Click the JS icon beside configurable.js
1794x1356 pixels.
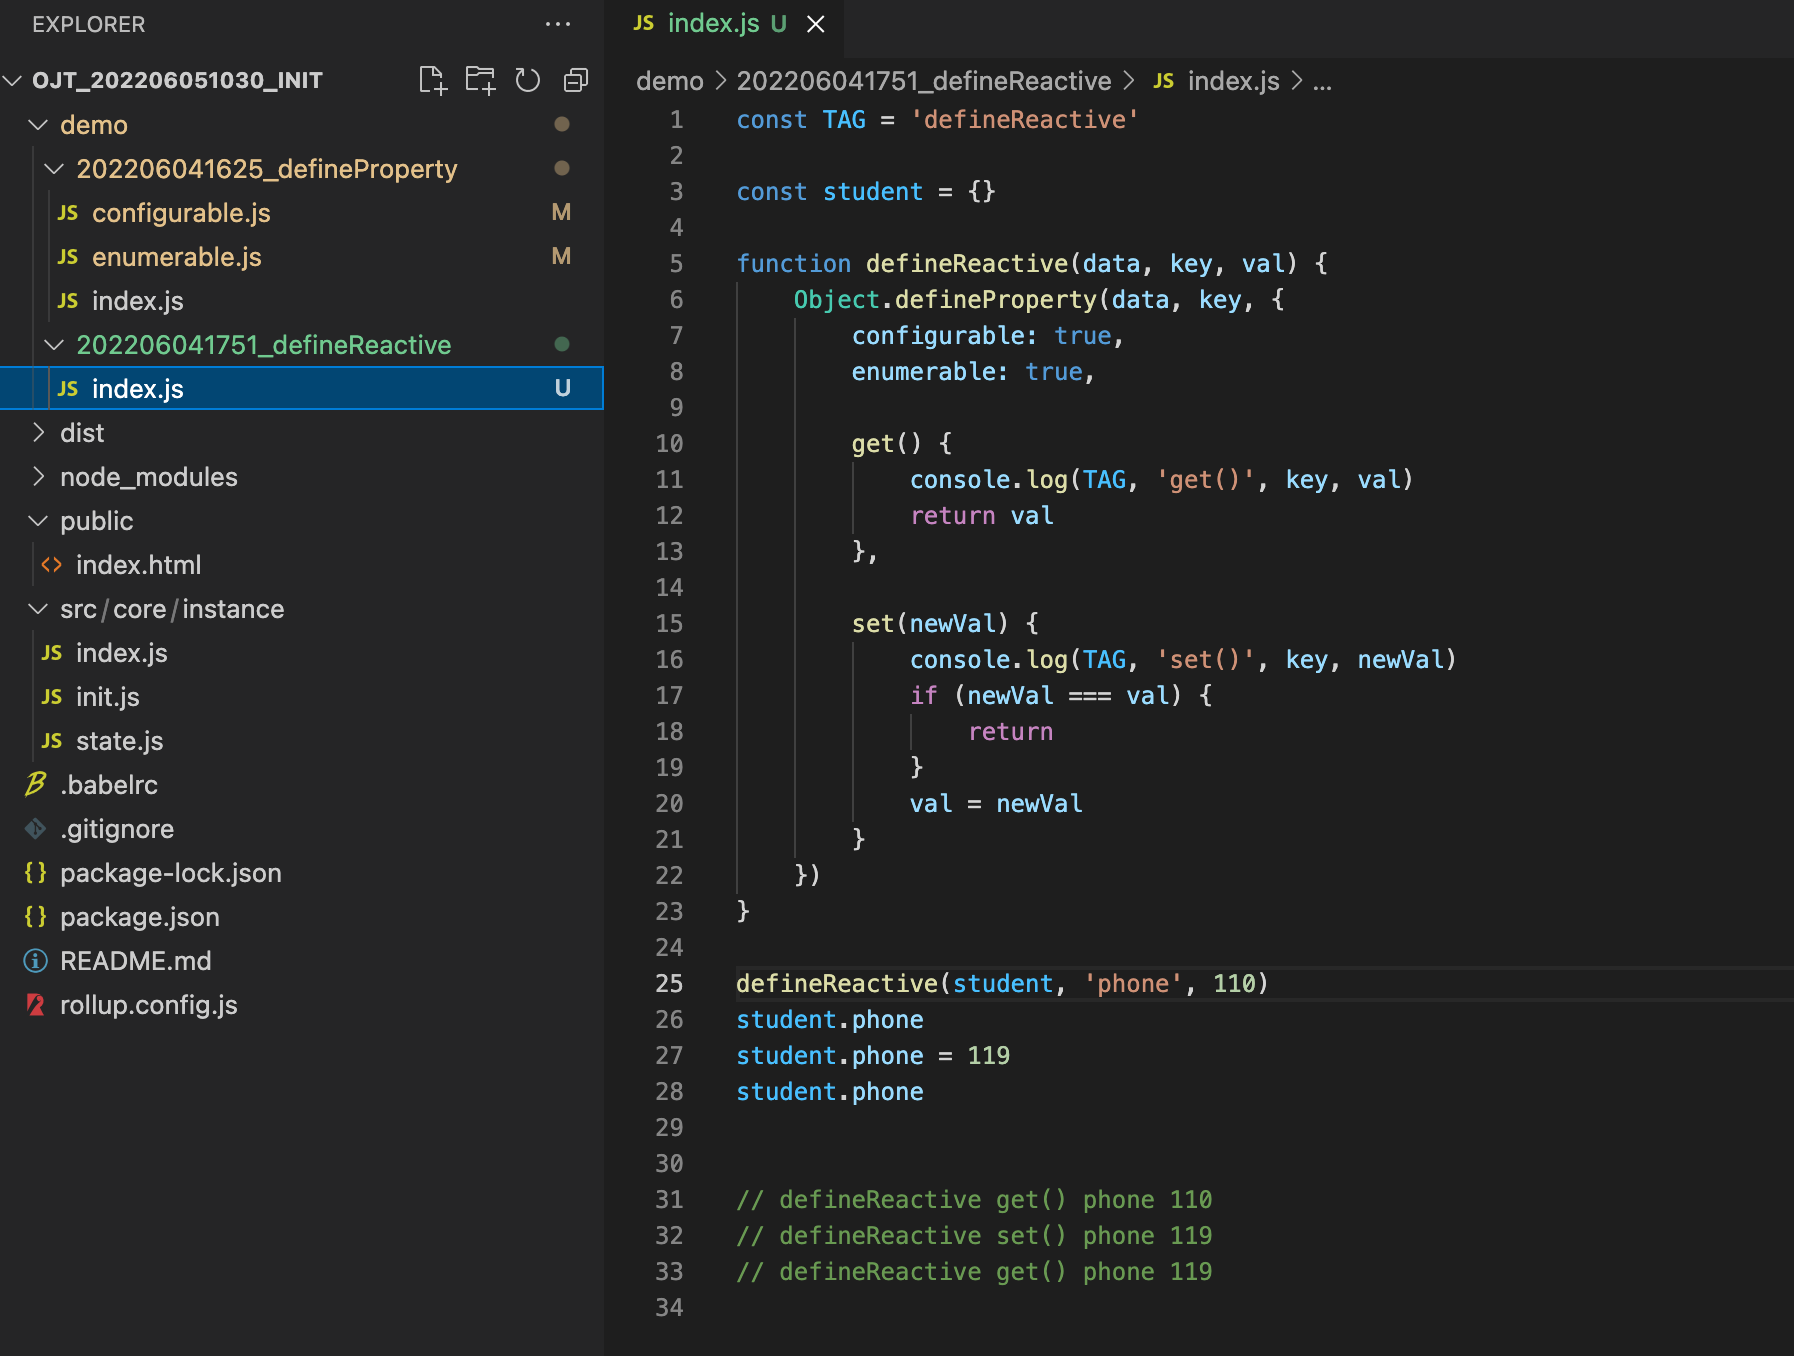(68, 213)
